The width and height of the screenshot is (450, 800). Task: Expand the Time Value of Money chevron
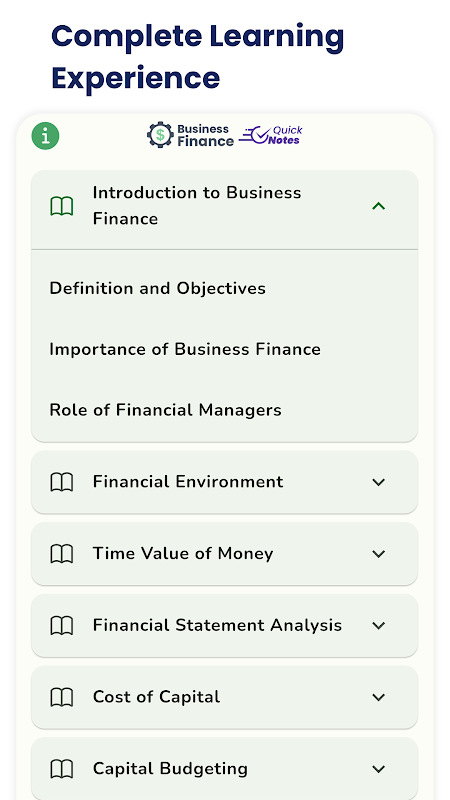[379, 554]
